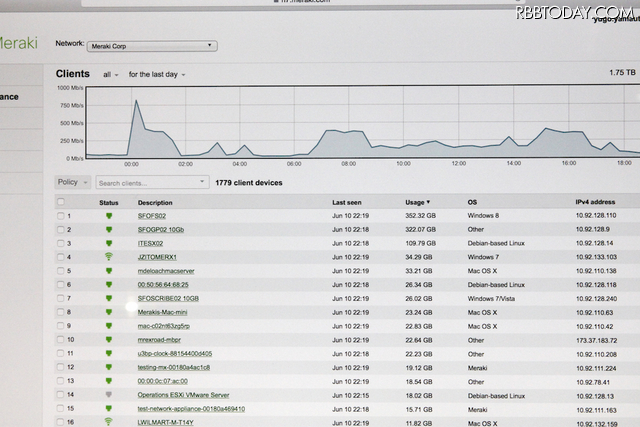Click the traffic peak near 00:00 on the graph
The width and height of the screenshot is (640, 427).
pyautogui.click(x=136, y=100)
